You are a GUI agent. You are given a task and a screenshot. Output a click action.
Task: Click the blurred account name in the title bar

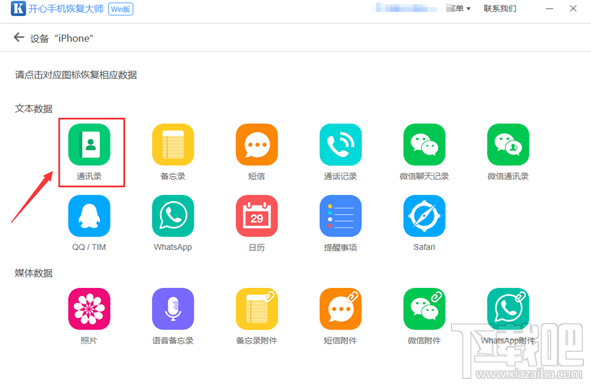point(405,8)
